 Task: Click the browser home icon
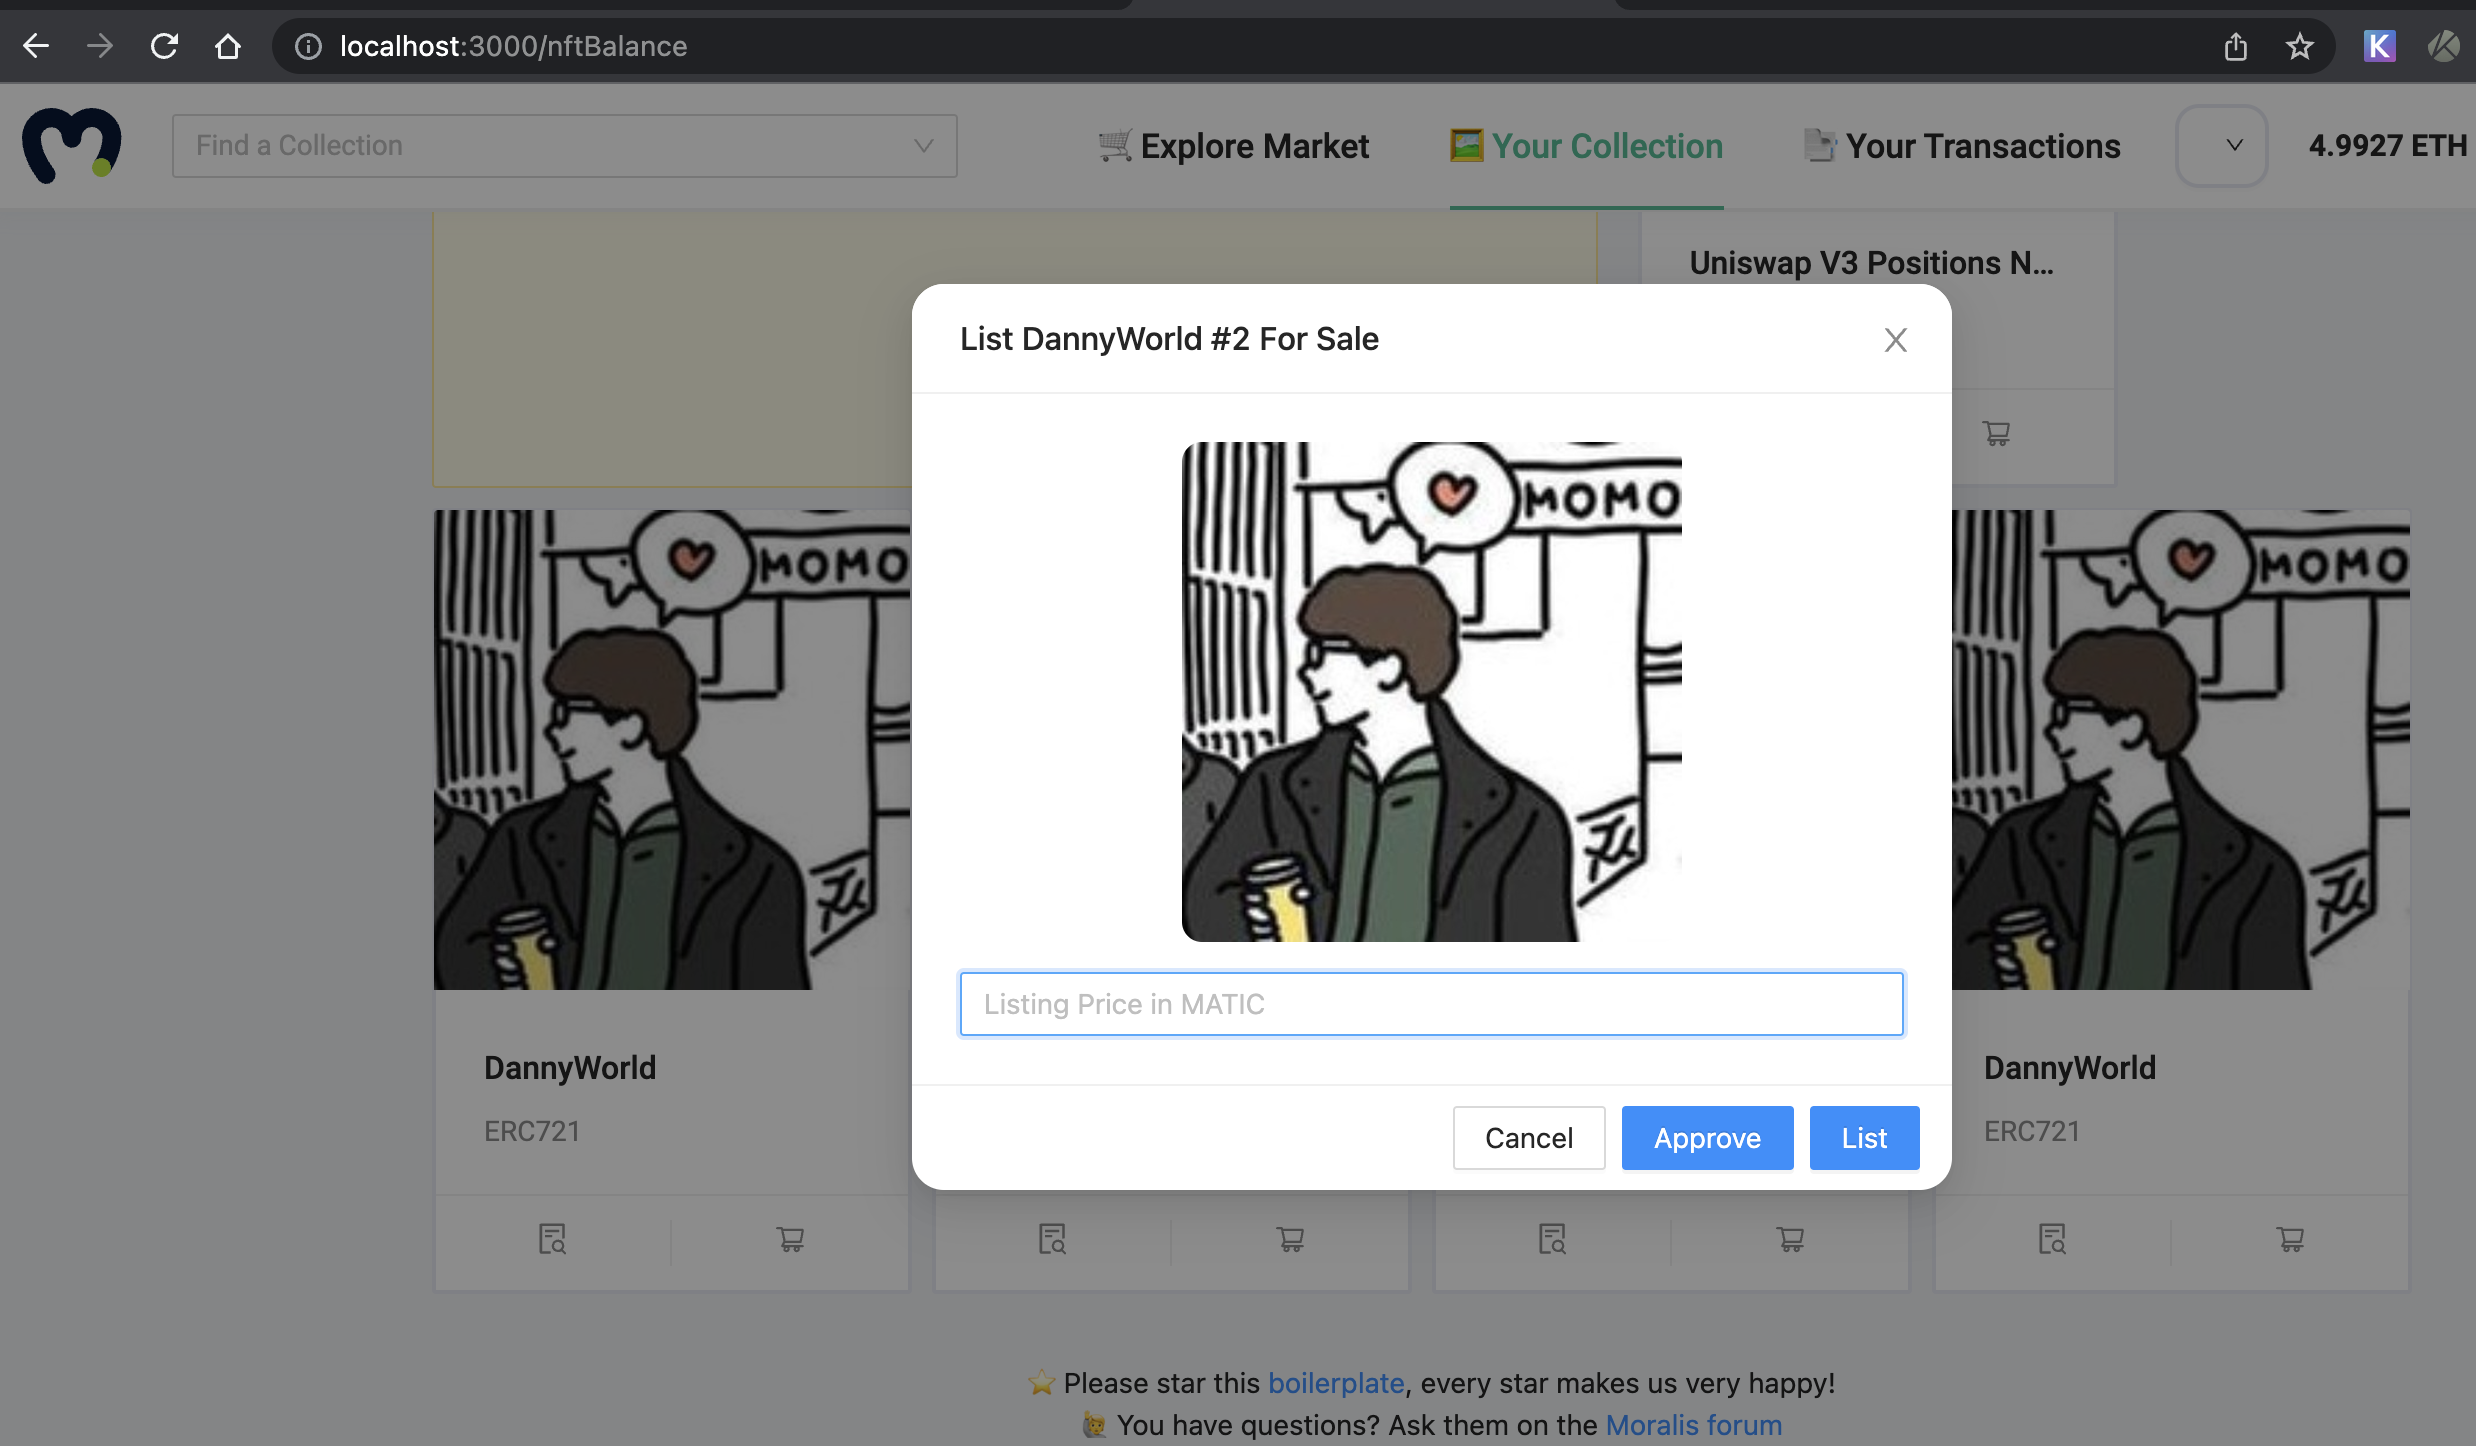pyautogui.click(x=228, y=46)
